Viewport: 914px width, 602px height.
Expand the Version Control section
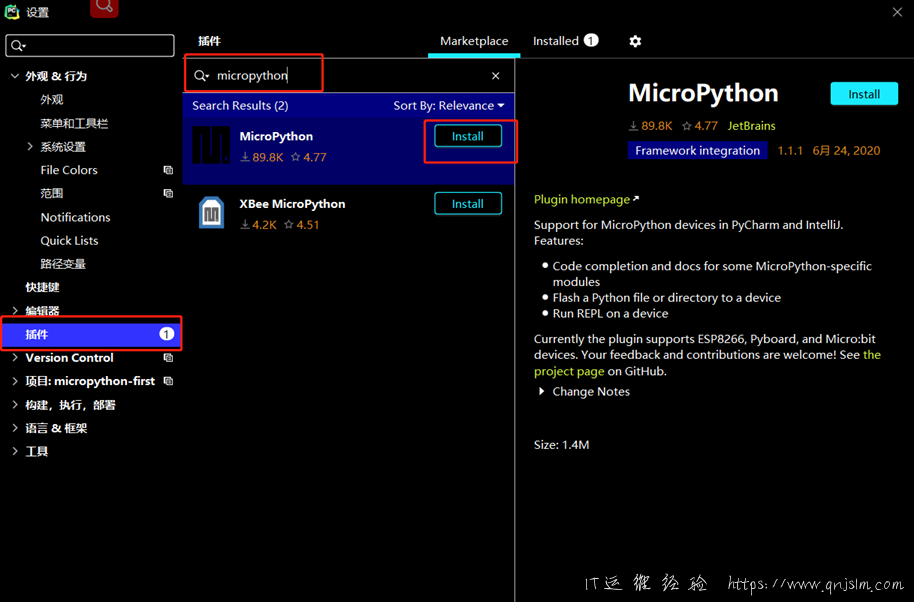coord(15,358)
